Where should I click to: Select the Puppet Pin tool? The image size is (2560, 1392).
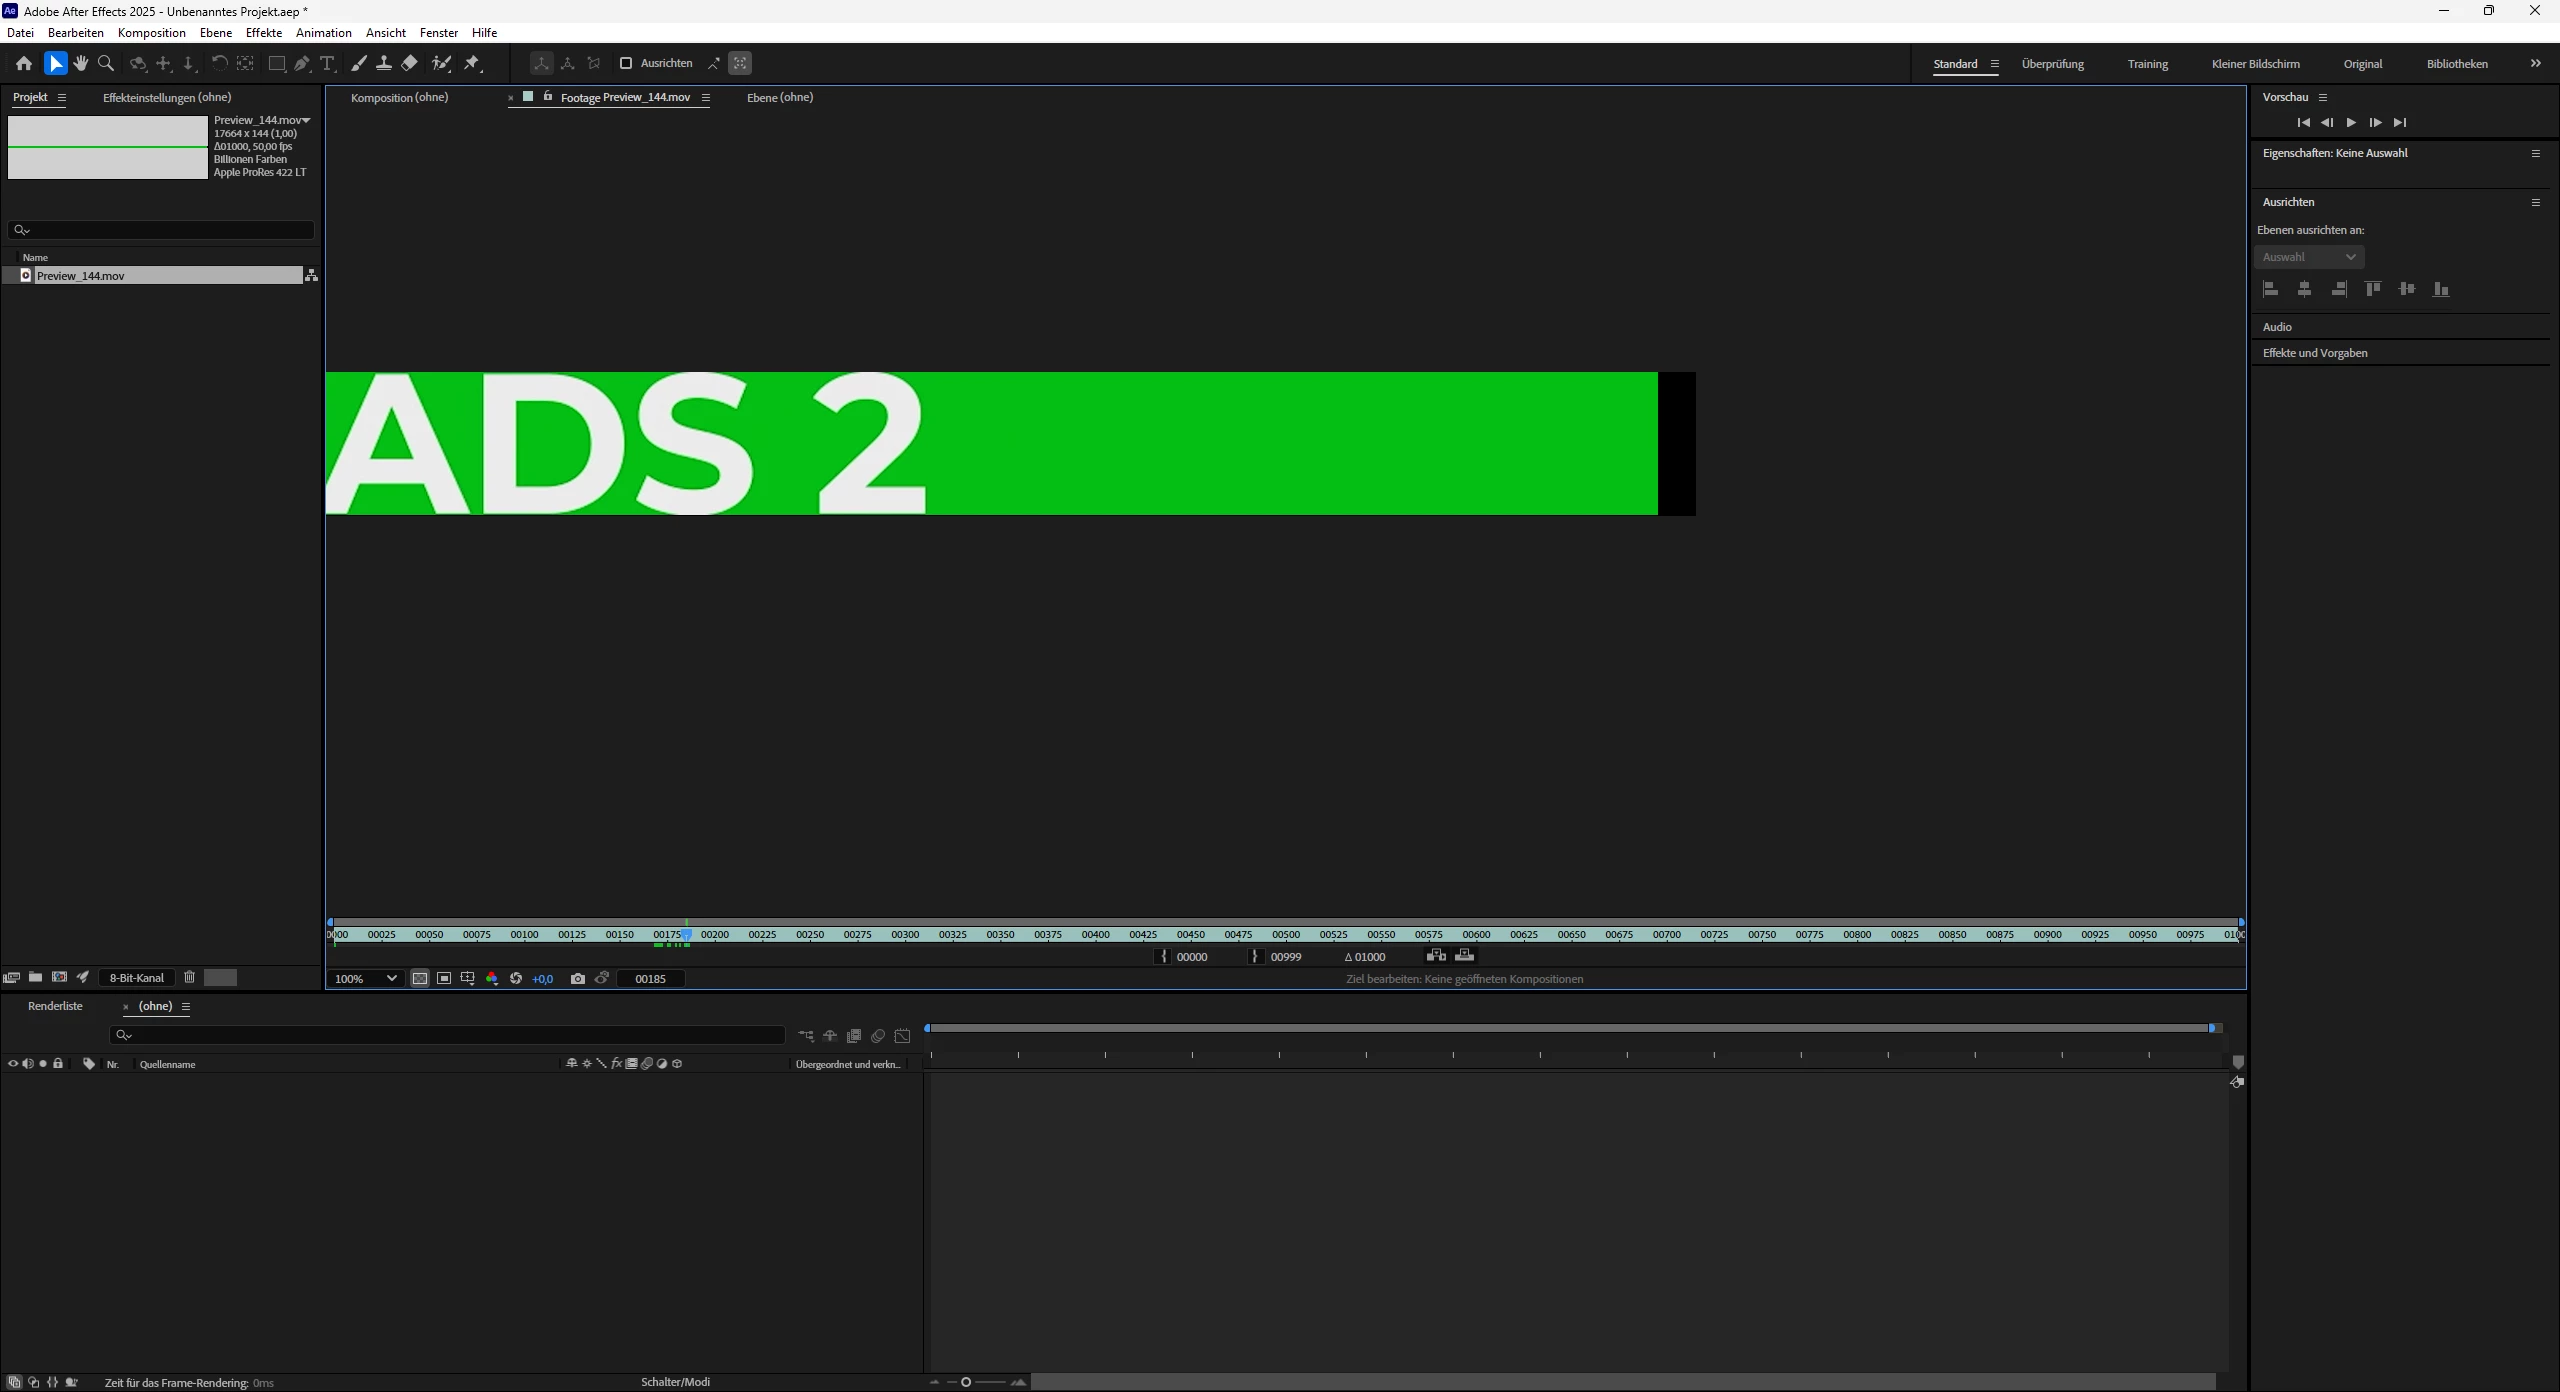click(473, 63)
